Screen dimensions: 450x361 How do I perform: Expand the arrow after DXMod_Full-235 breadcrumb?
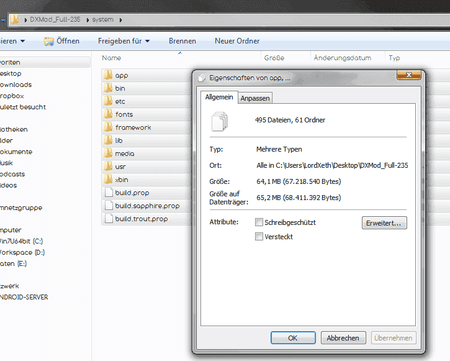click(x=88, y=20)
